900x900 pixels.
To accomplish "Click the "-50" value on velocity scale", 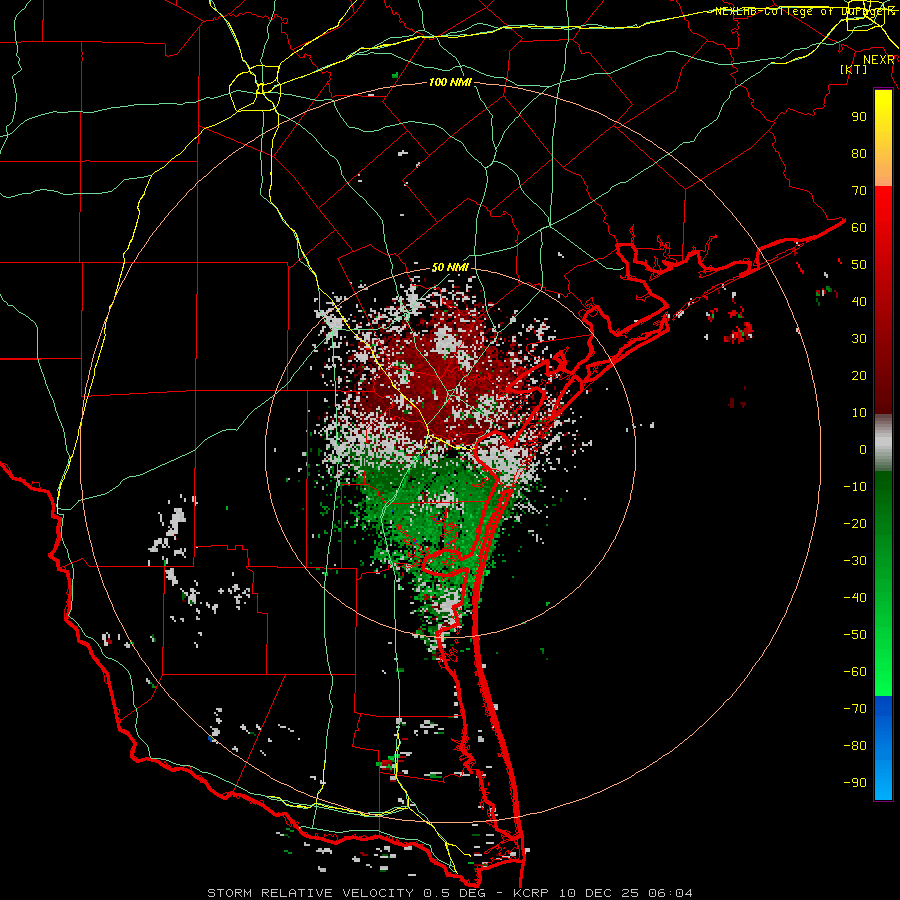I will point(855,635).
